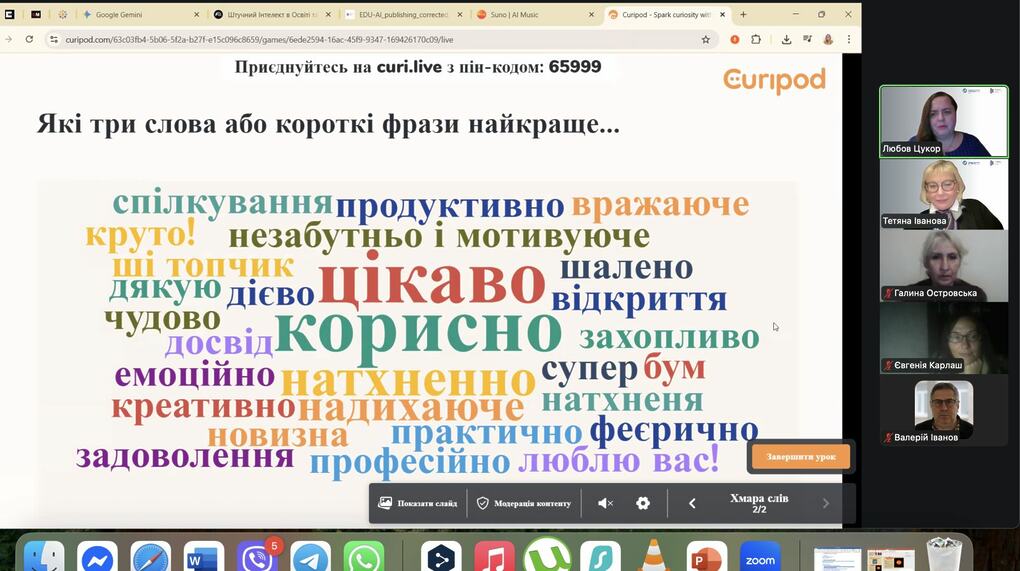Go to previous slide with left chevron
This screenshot has height=571, width=1020.
click(692, 503)
